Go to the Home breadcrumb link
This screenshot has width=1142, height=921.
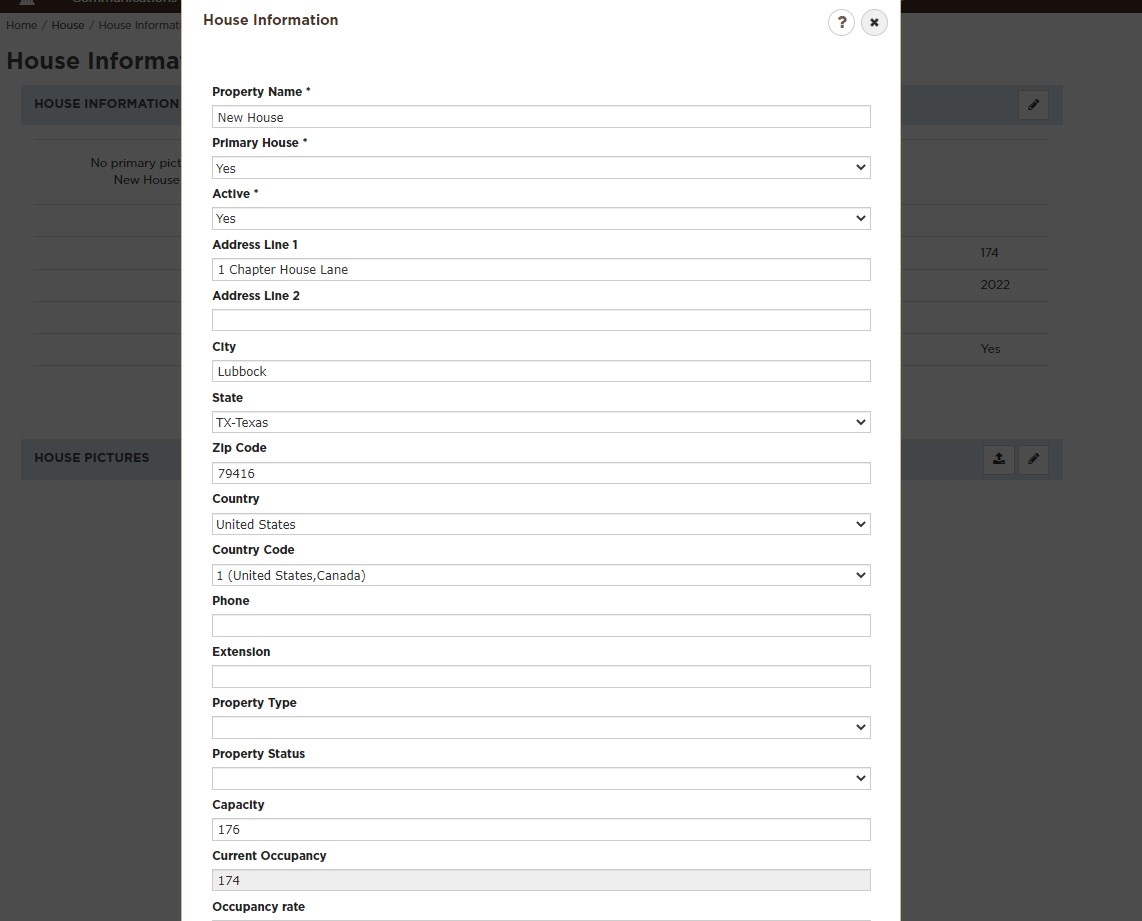(x=21, y=25)
